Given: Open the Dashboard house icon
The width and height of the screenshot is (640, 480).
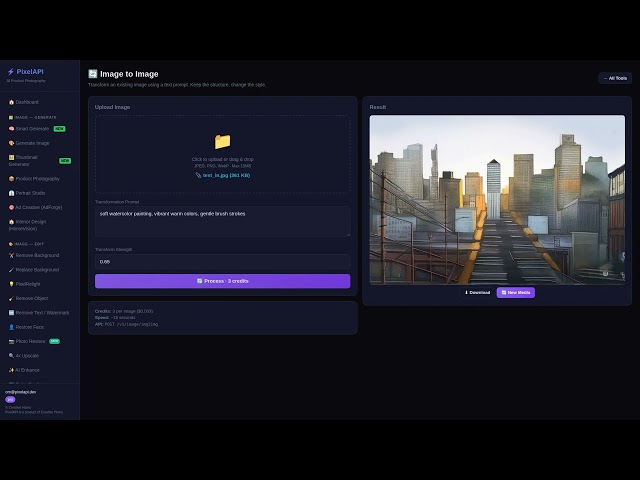Looking at the screenshot, I should click(11, 102).
